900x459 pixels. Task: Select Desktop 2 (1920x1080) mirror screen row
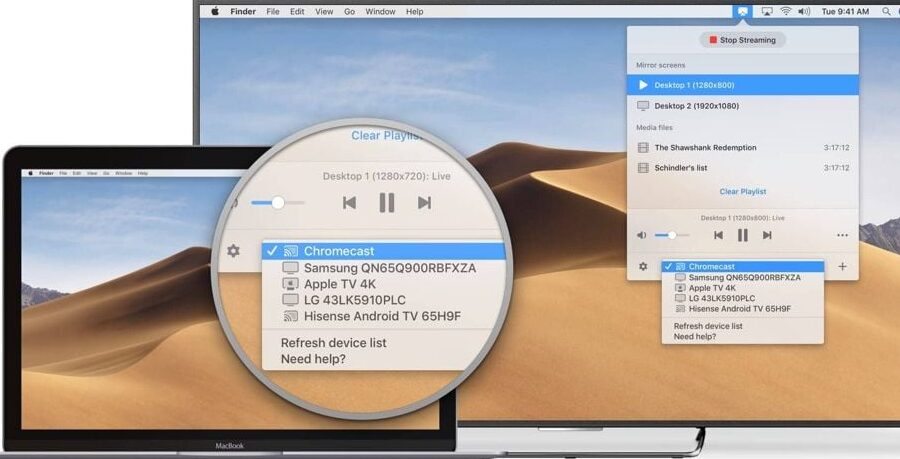tap(743, 106)
